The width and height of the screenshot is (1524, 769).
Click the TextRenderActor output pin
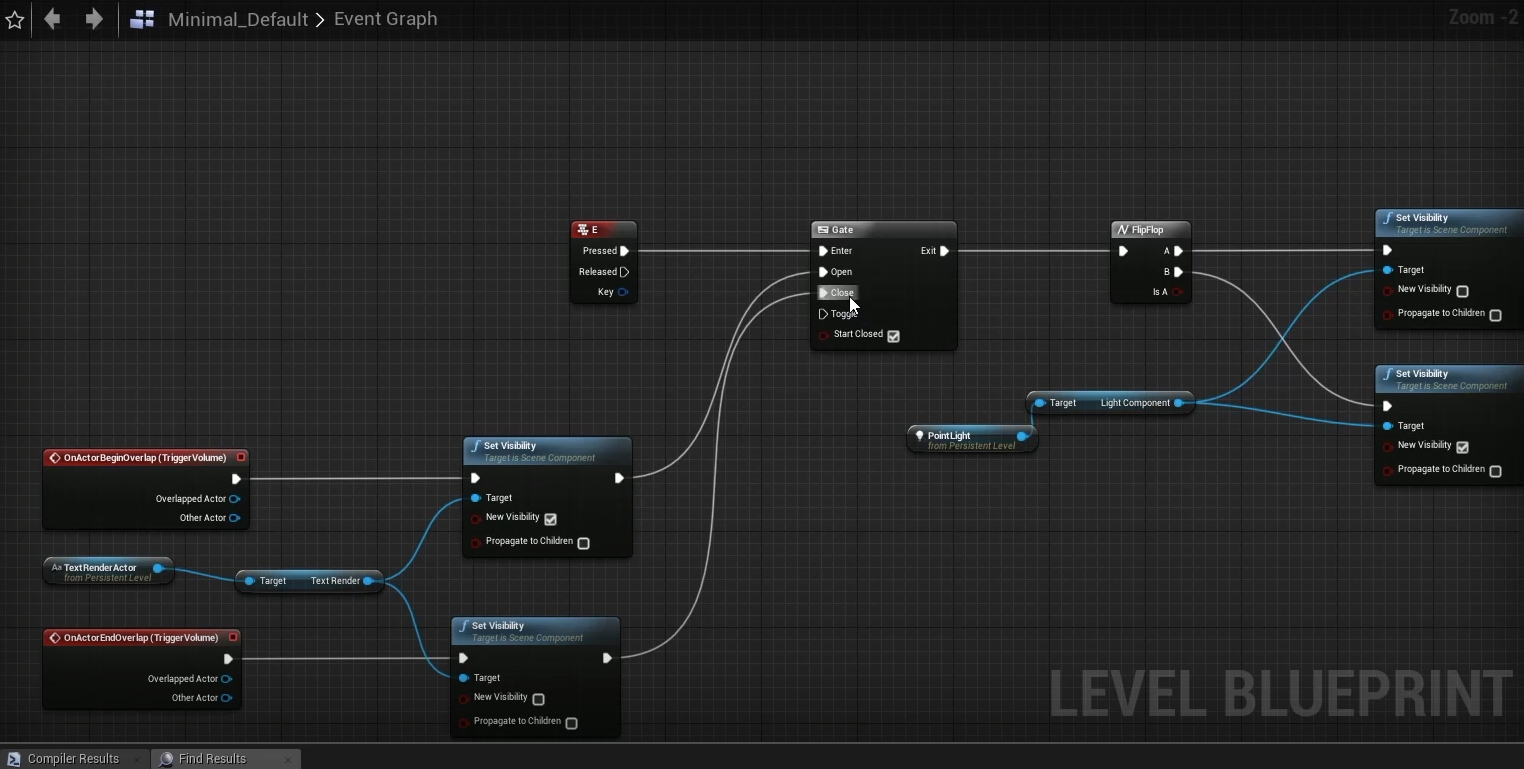pos(158,568)
